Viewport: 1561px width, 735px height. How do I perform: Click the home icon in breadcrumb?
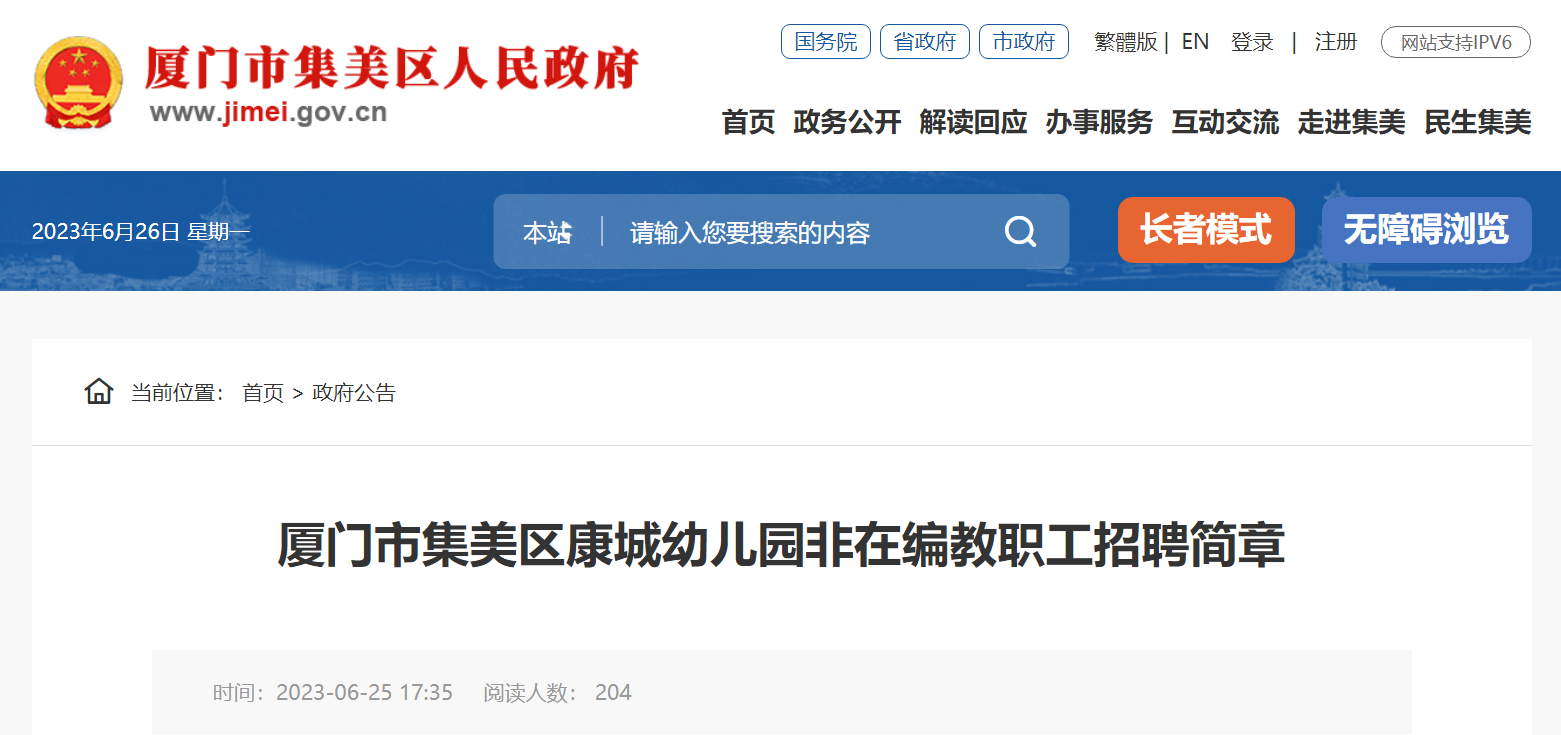[99, 391]
